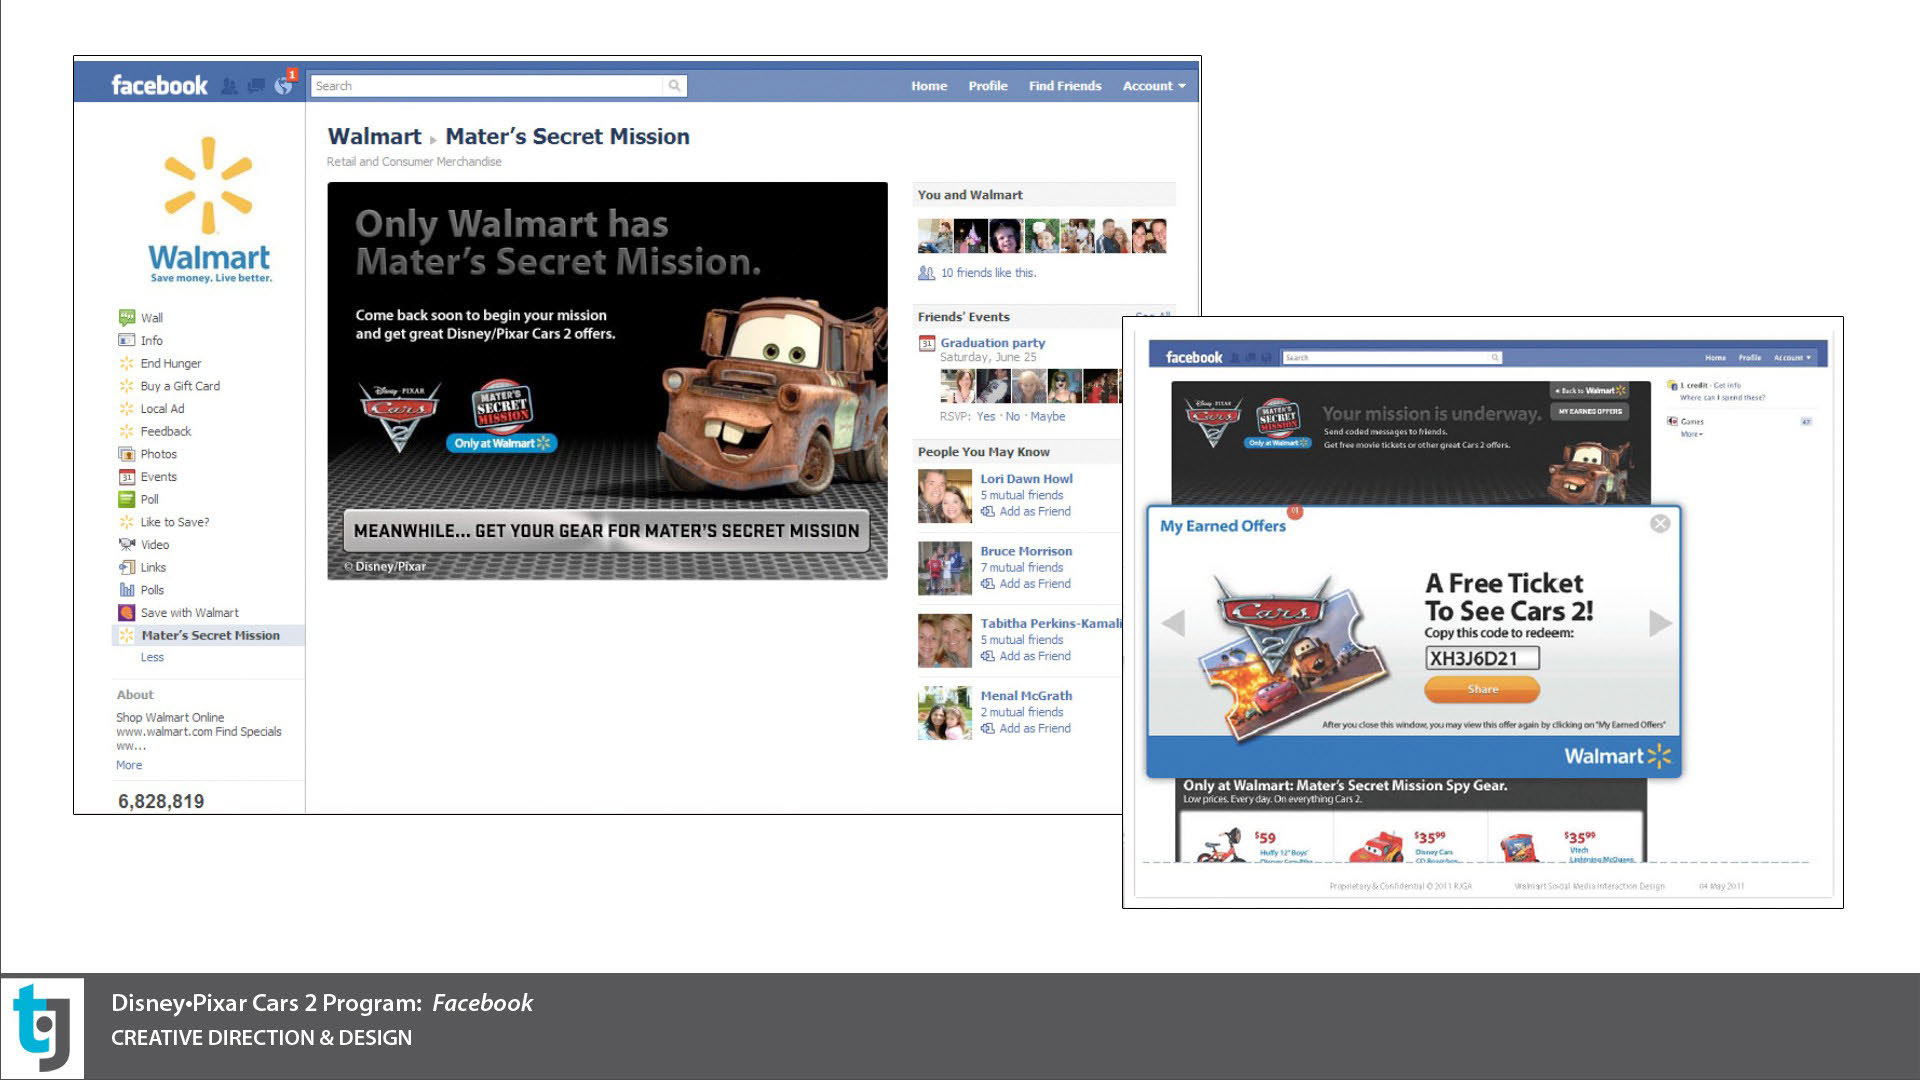RSVP Yes to Graduation party
1920x1080 pixels.
(x=986, y=417)
